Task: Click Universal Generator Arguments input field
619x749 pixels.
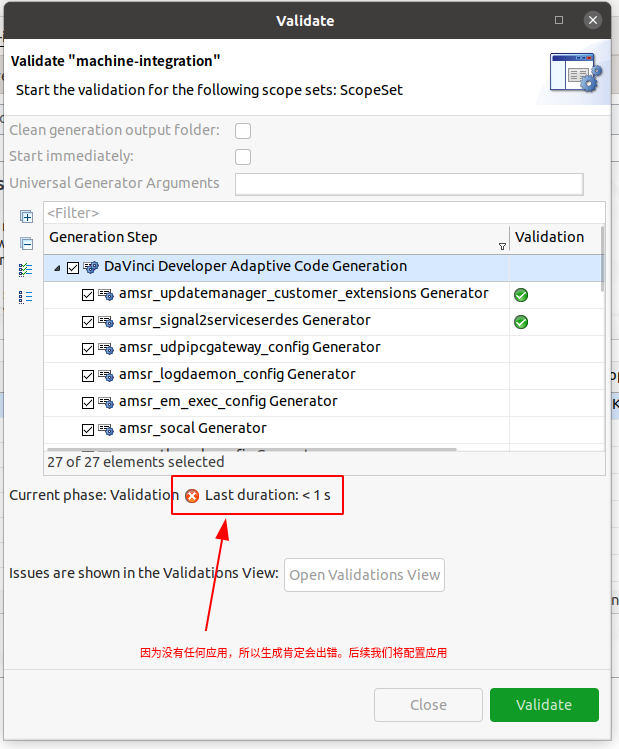Action: pos(409,184)
